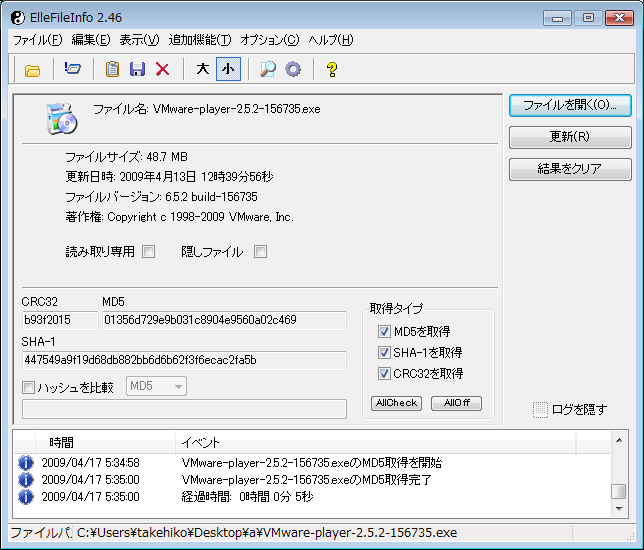Viewport: 644px width, 550px height.
Task: Click the magnifying glass search icon
Action: 268,69
